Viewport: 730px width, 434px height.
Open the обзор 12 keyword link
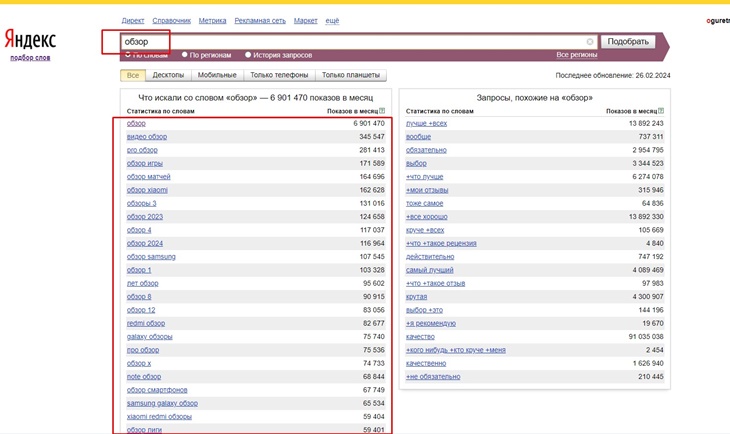[x=141, y=310]
